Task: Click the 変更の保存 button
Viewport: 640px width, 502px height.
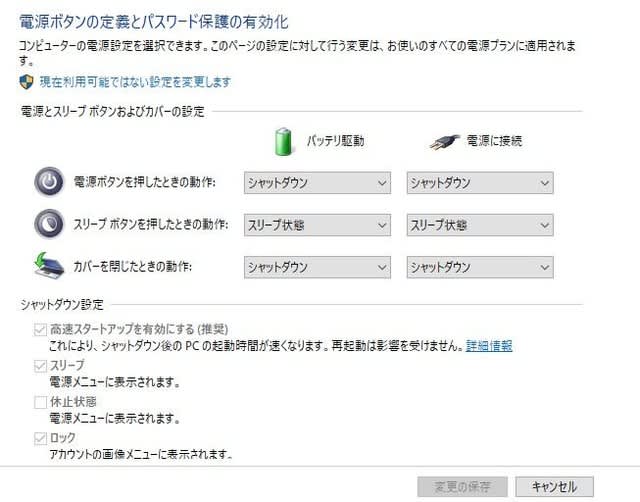Action: [x=462, y=487]
